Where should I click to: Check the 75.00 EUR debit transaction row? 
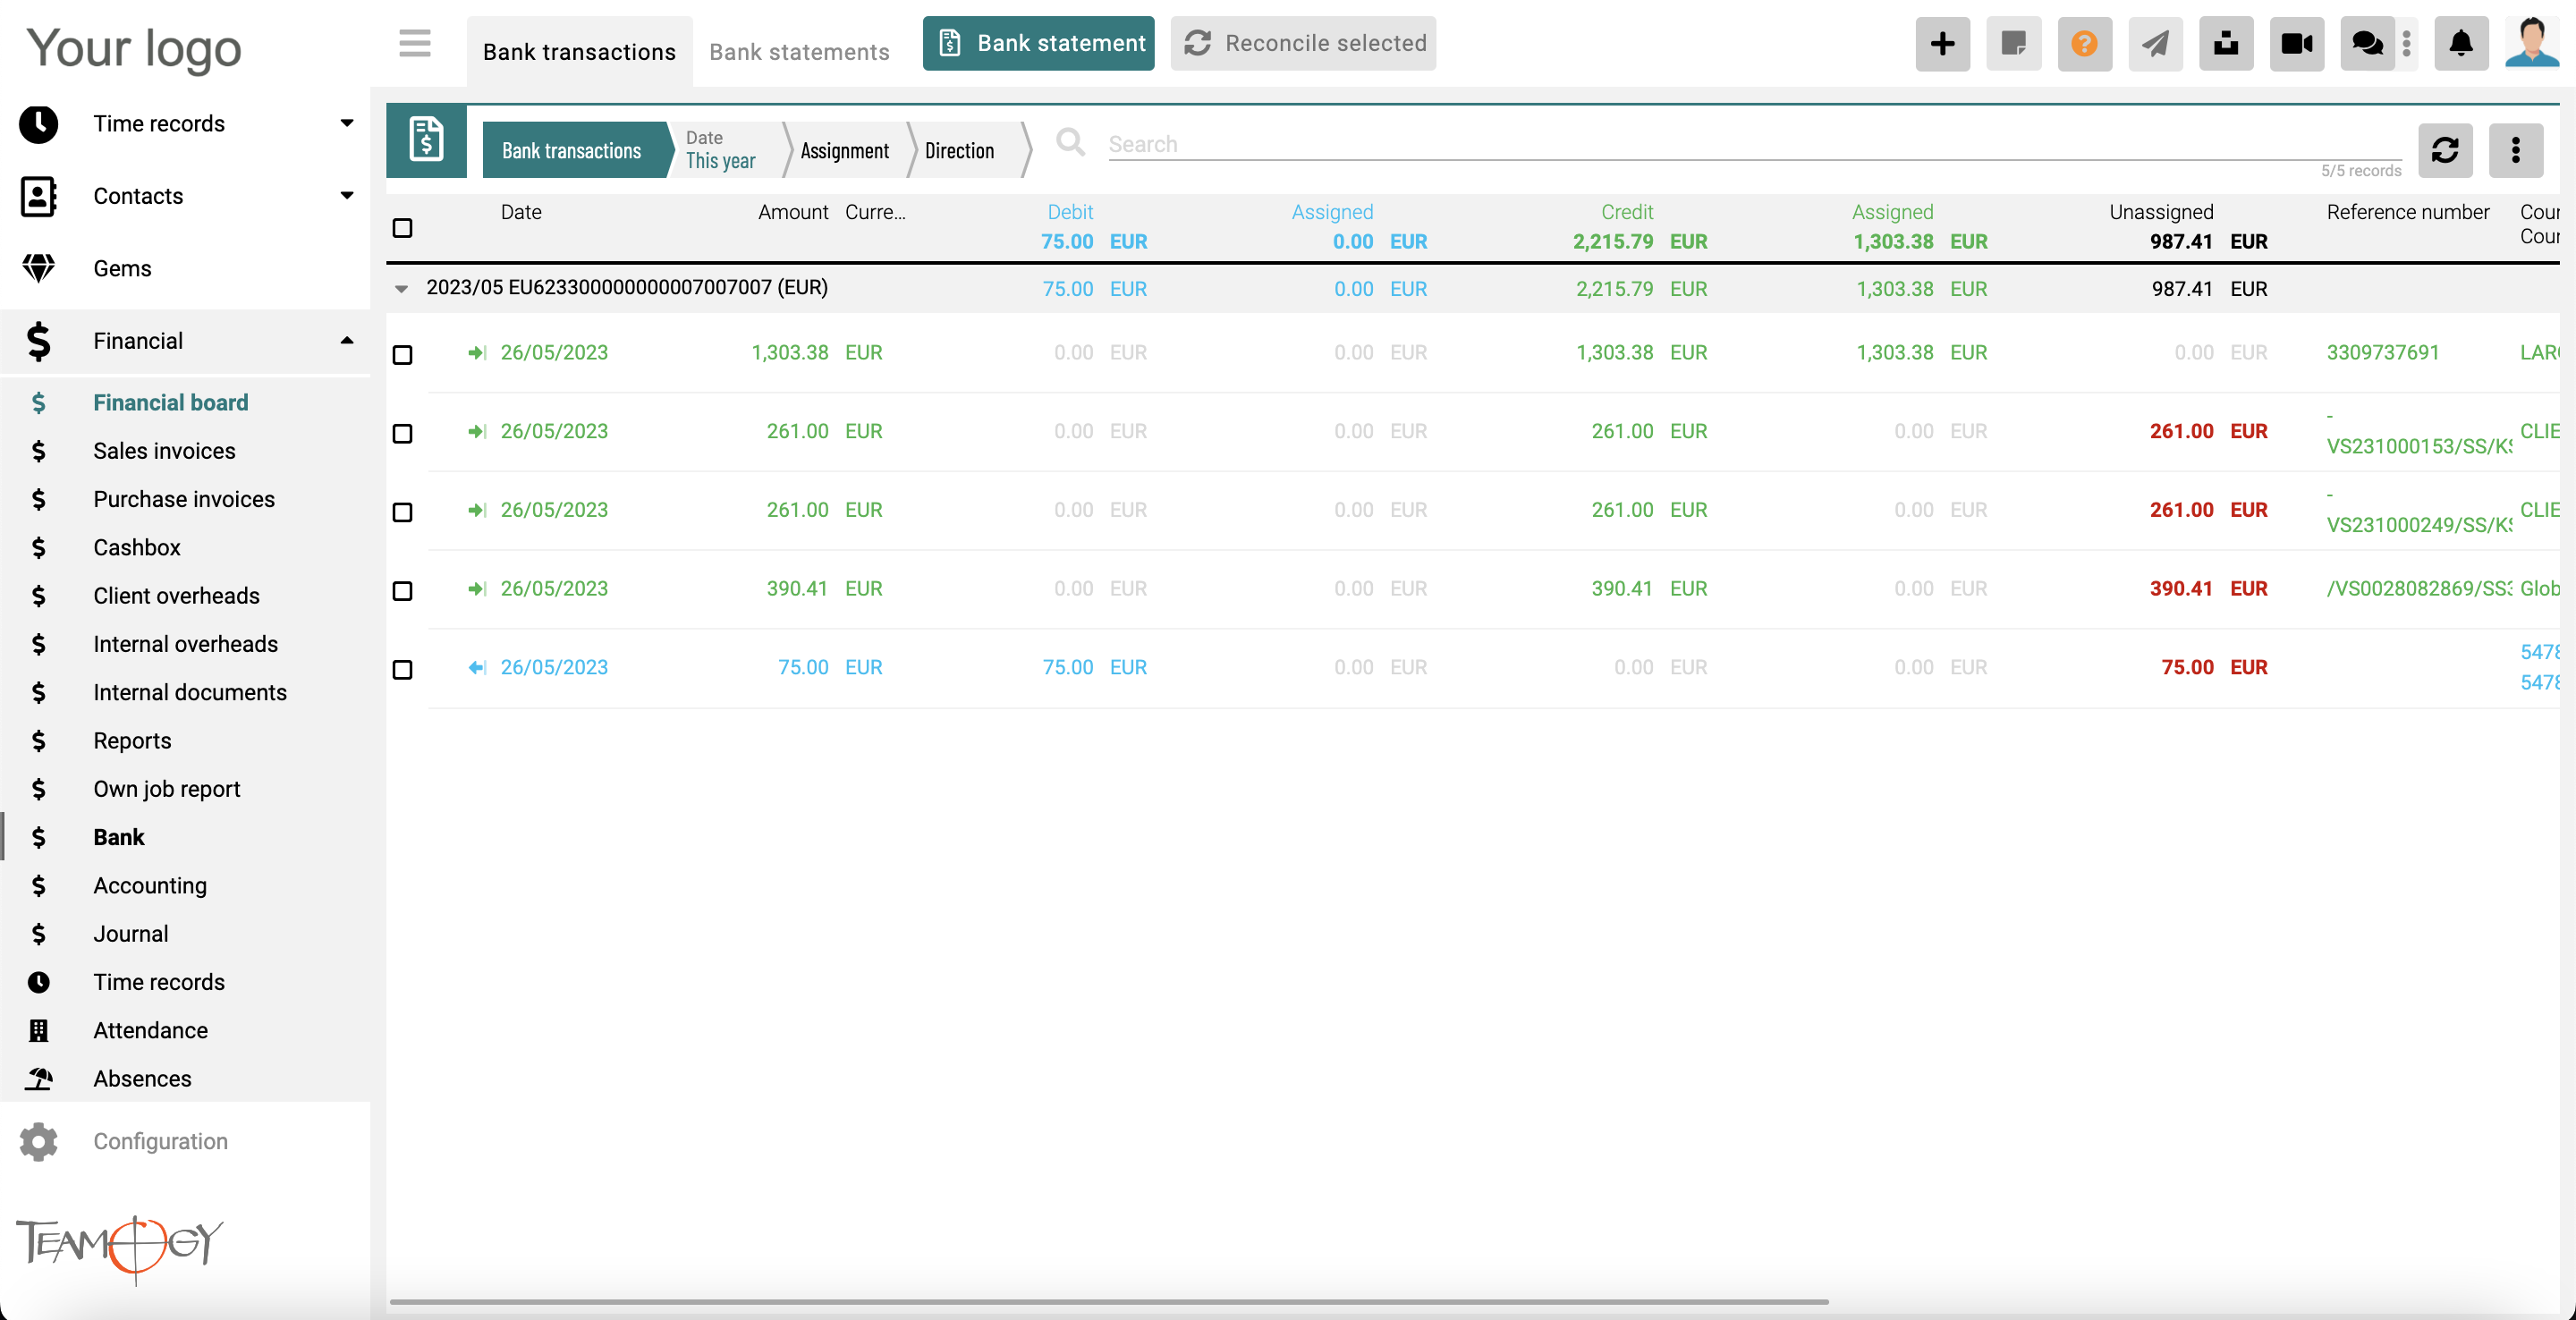402,670
